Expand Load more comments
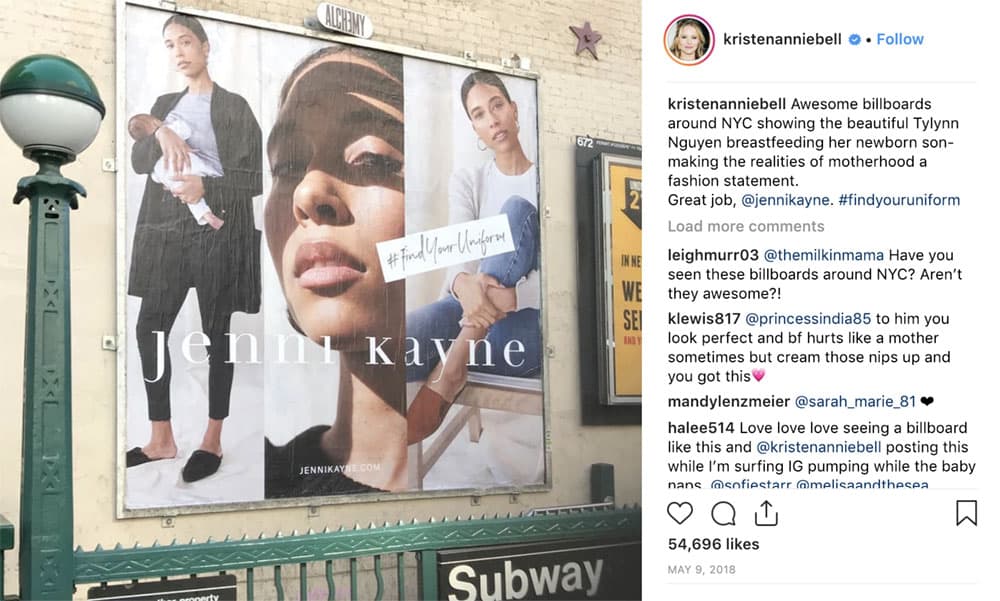The image size is (1000, 601). point(746,226)
